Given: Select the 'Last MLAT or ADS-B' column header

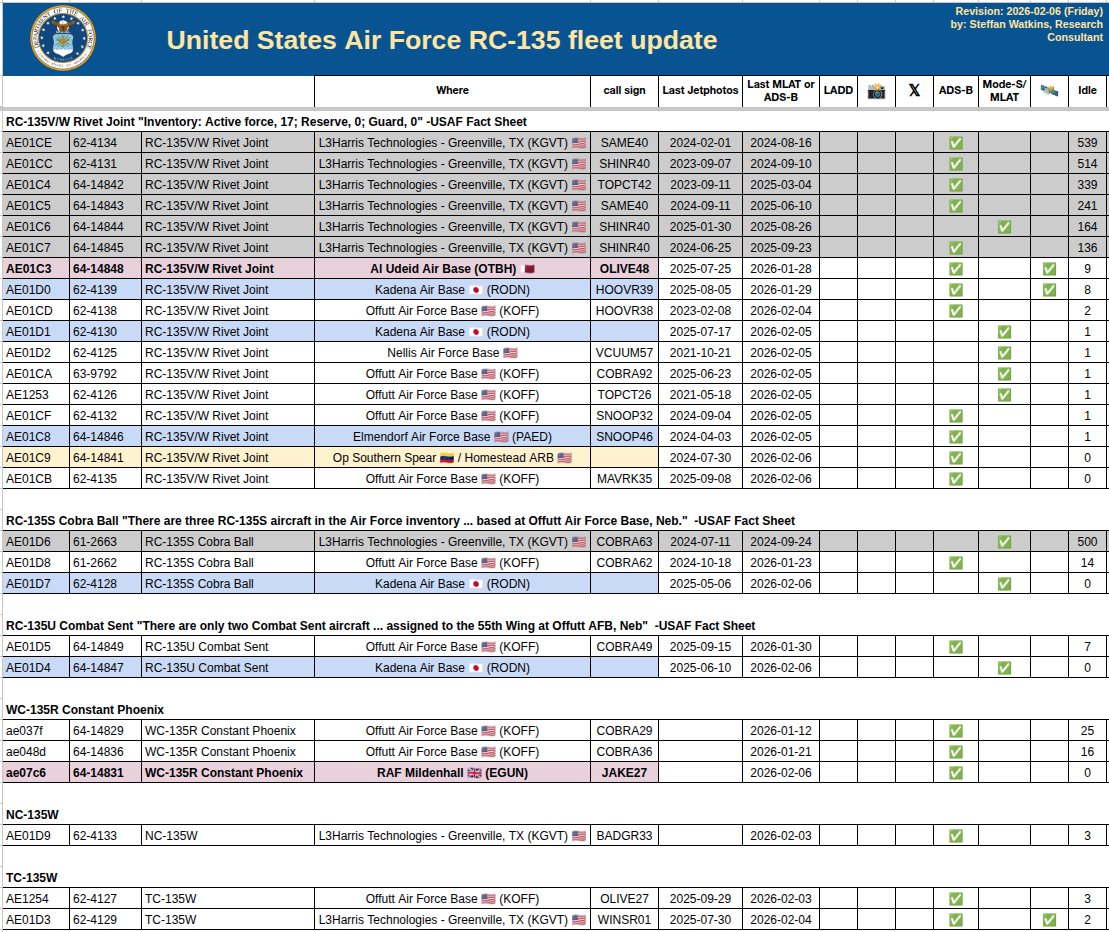Looking at the screenshot, I should [781, 91].
